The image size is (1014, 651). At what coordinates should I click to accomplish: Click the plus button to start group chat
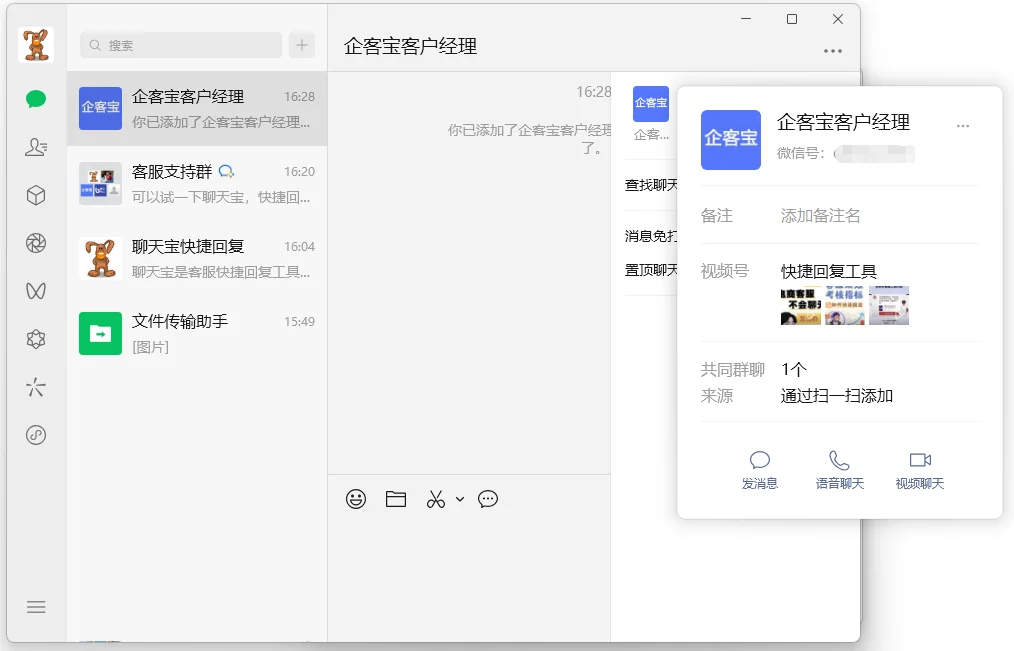tap(301, 45)
